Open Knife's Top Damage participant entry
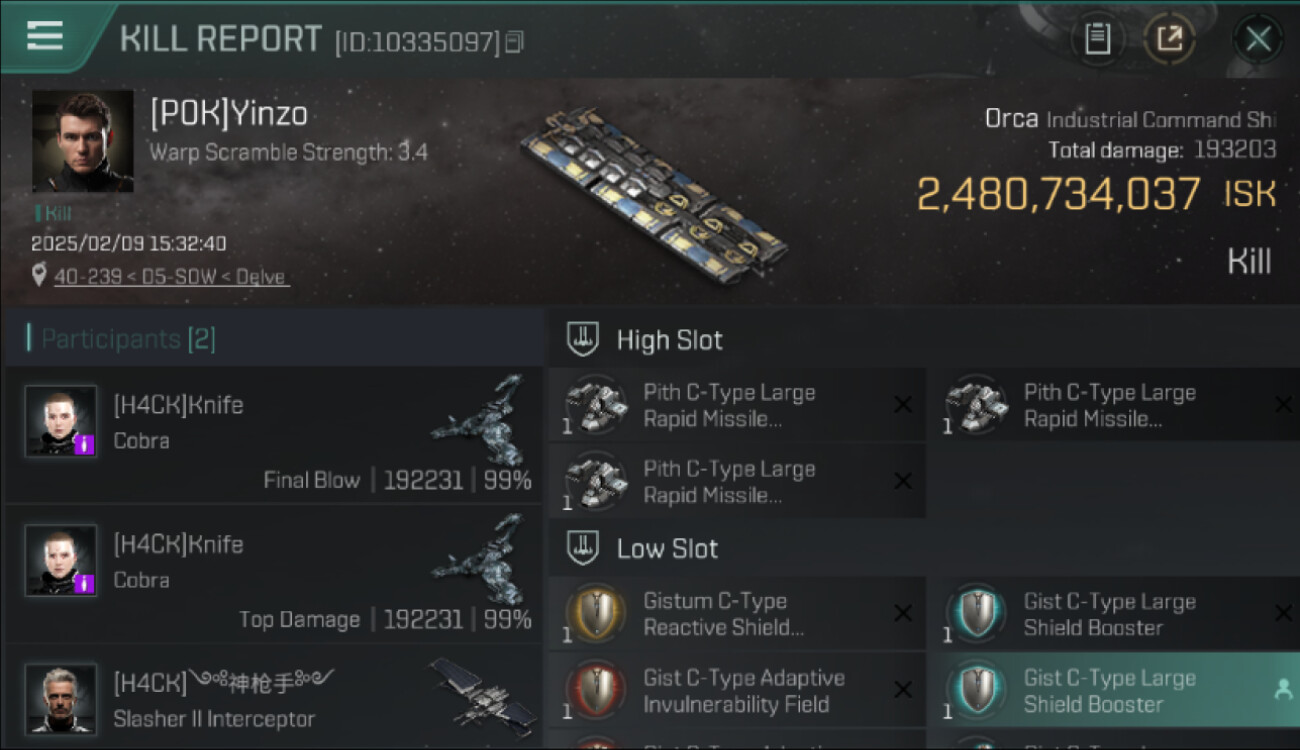The width and height of the screenshot is (1300, 750). [x=272, y=574]
